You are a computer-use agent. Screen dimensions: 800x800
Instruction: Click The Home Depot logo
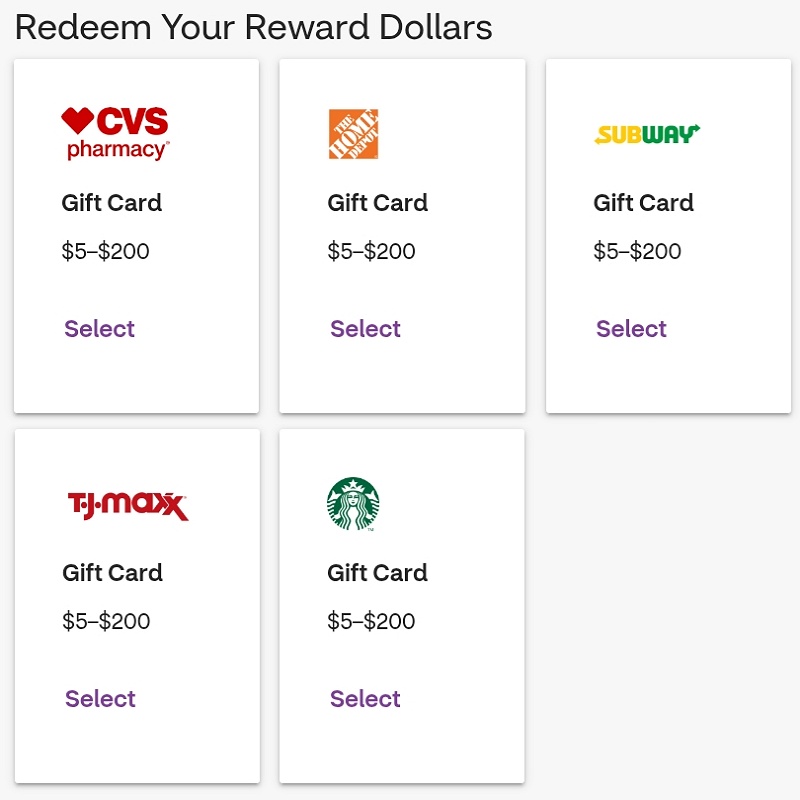(354, 134)
